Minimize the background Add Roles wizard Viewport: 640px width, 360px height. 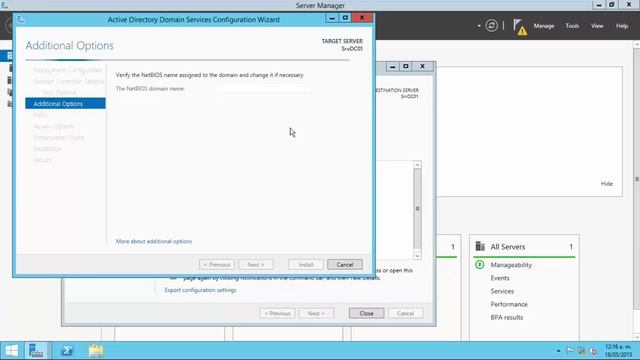[392, 67]
